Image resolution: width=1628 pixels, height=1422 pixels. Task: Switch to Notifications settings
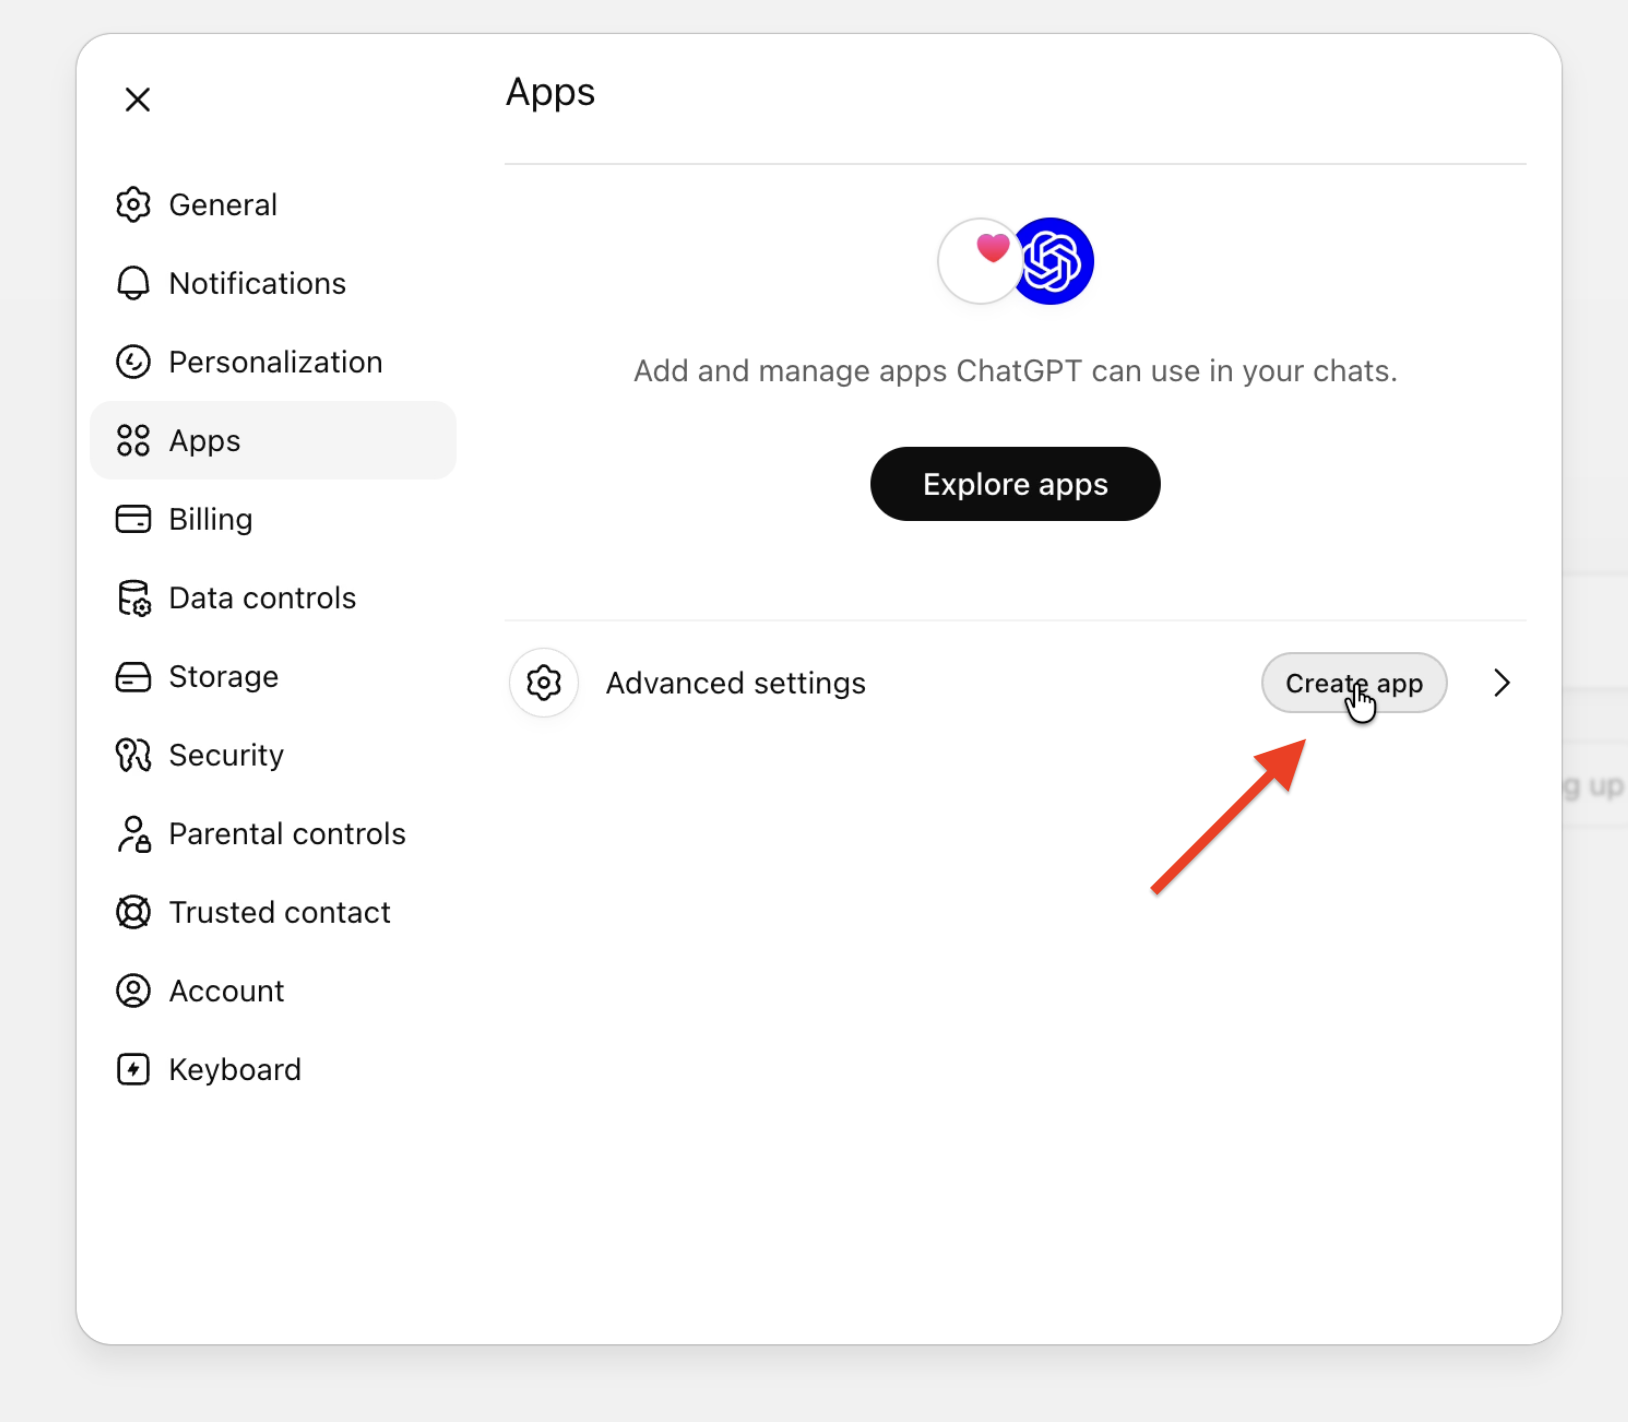[273, 283]
